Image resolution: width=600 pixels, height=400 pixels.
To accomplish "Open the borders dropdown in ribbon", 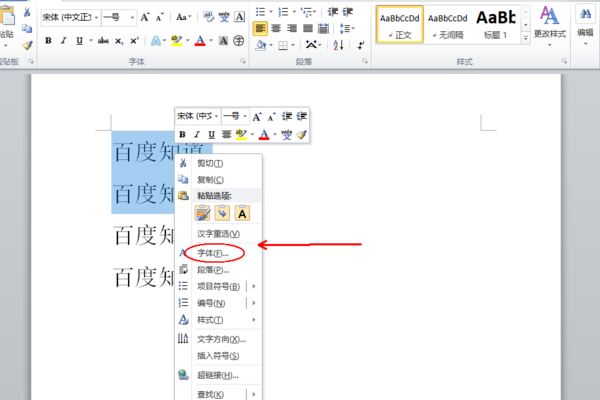I will [x=293, y=46].
